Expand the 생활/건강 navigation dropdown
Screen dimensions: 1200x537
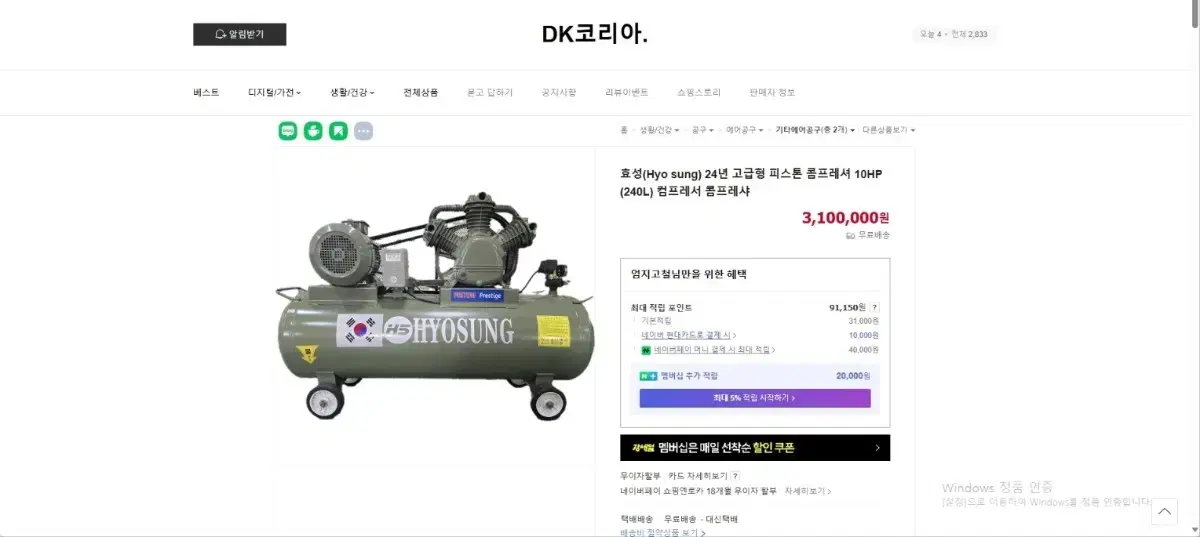pyautogui.click(x=352, y=92)
